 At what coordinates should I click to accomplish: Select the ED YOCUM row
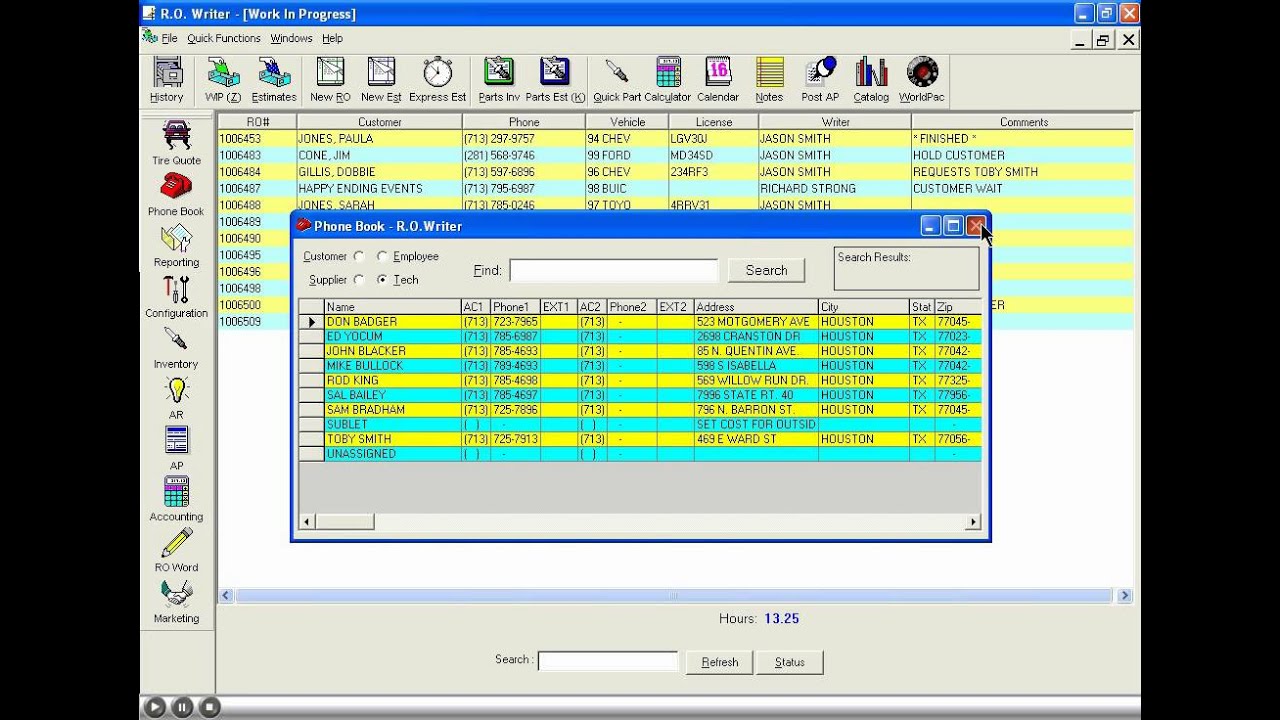(639, 337)
